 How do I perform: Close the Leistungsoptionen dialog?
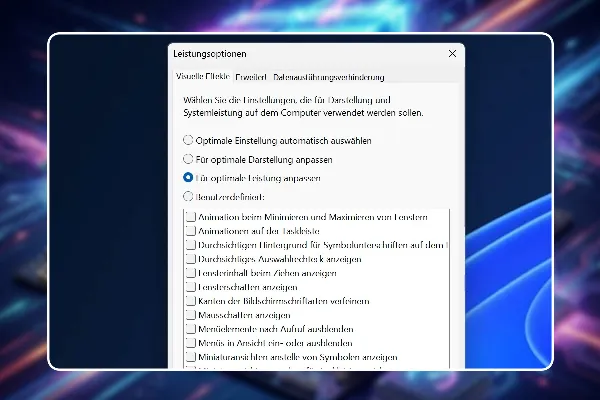pyautogui.click(x=452, y=54)
